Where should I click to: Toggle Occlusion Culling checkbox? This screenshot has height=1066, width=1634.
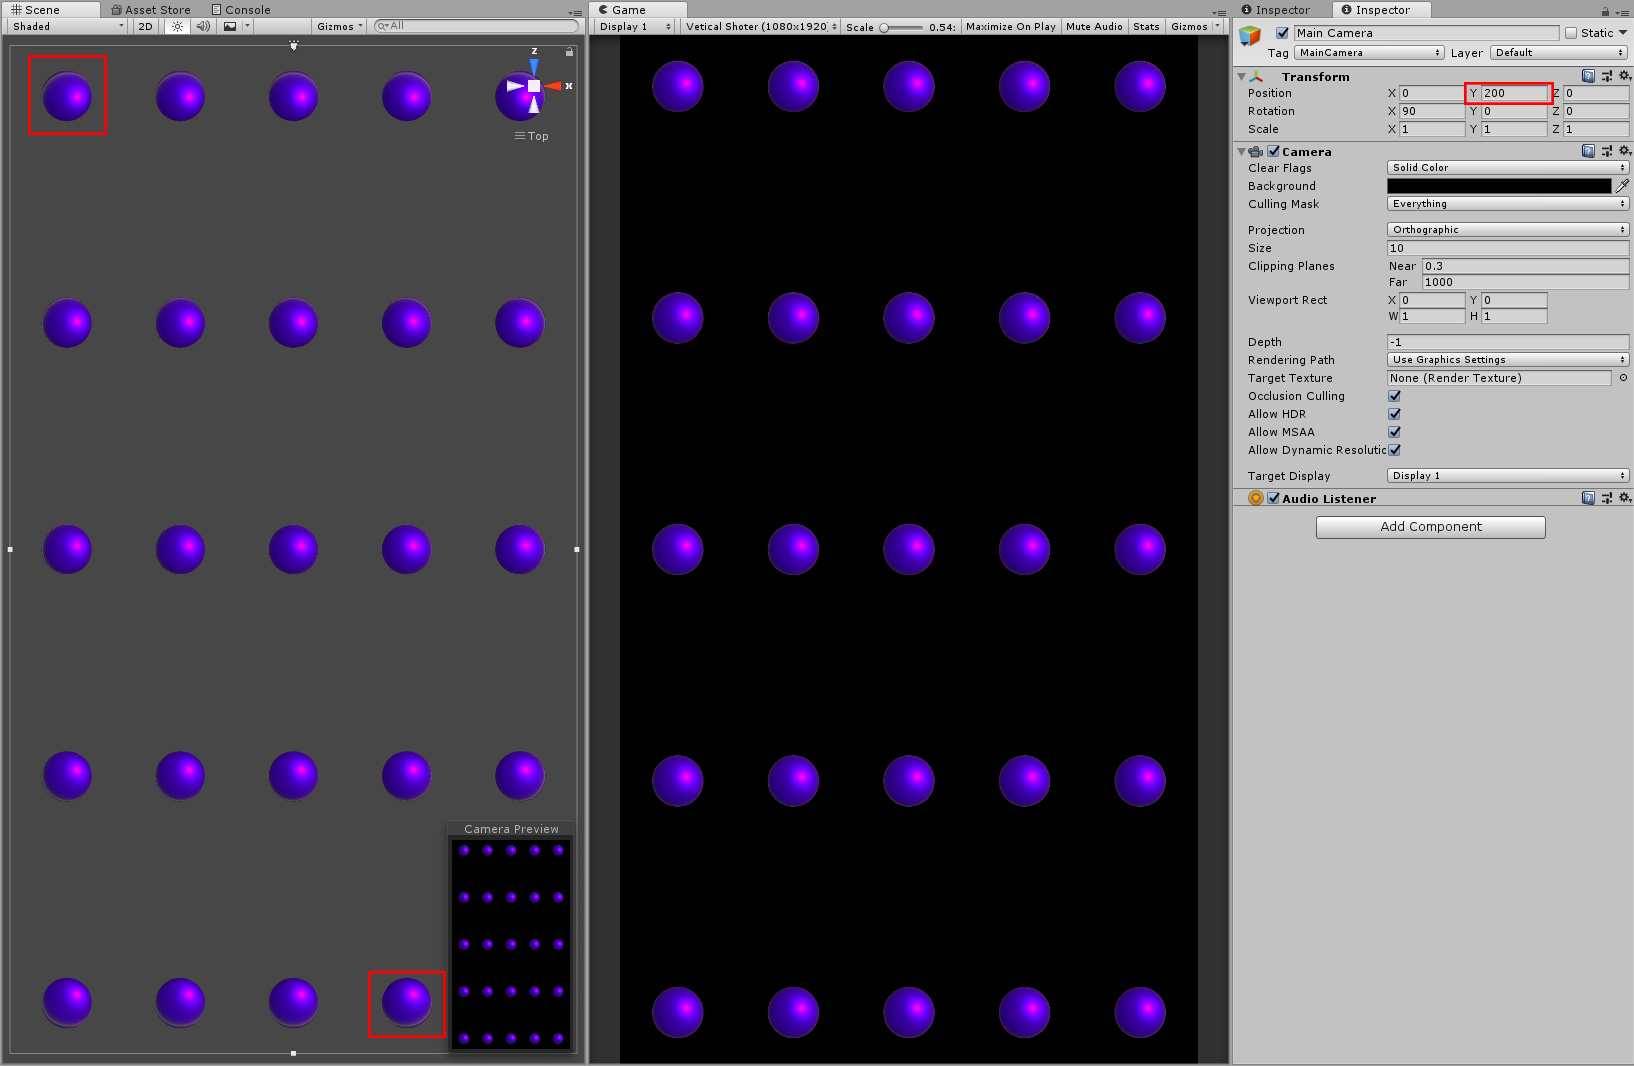point(1394,396)
